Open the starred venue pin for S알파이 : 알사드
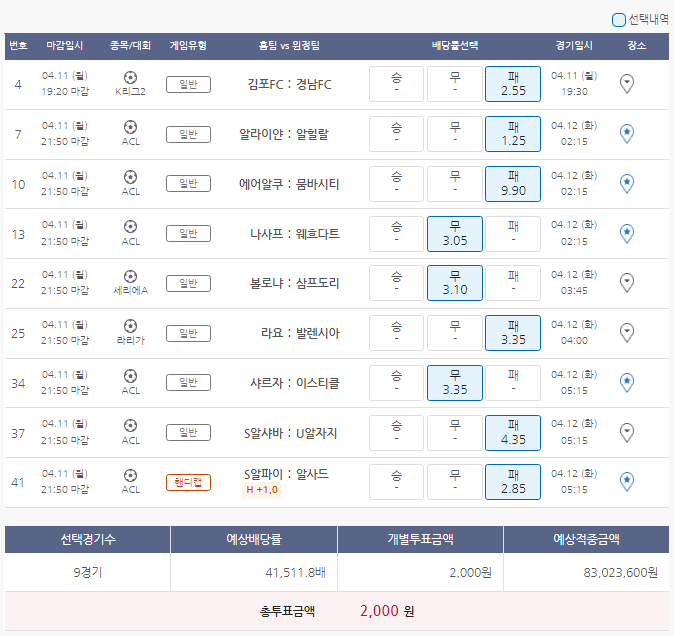Viewport: 674px width, 636px height. coord(627,482)
